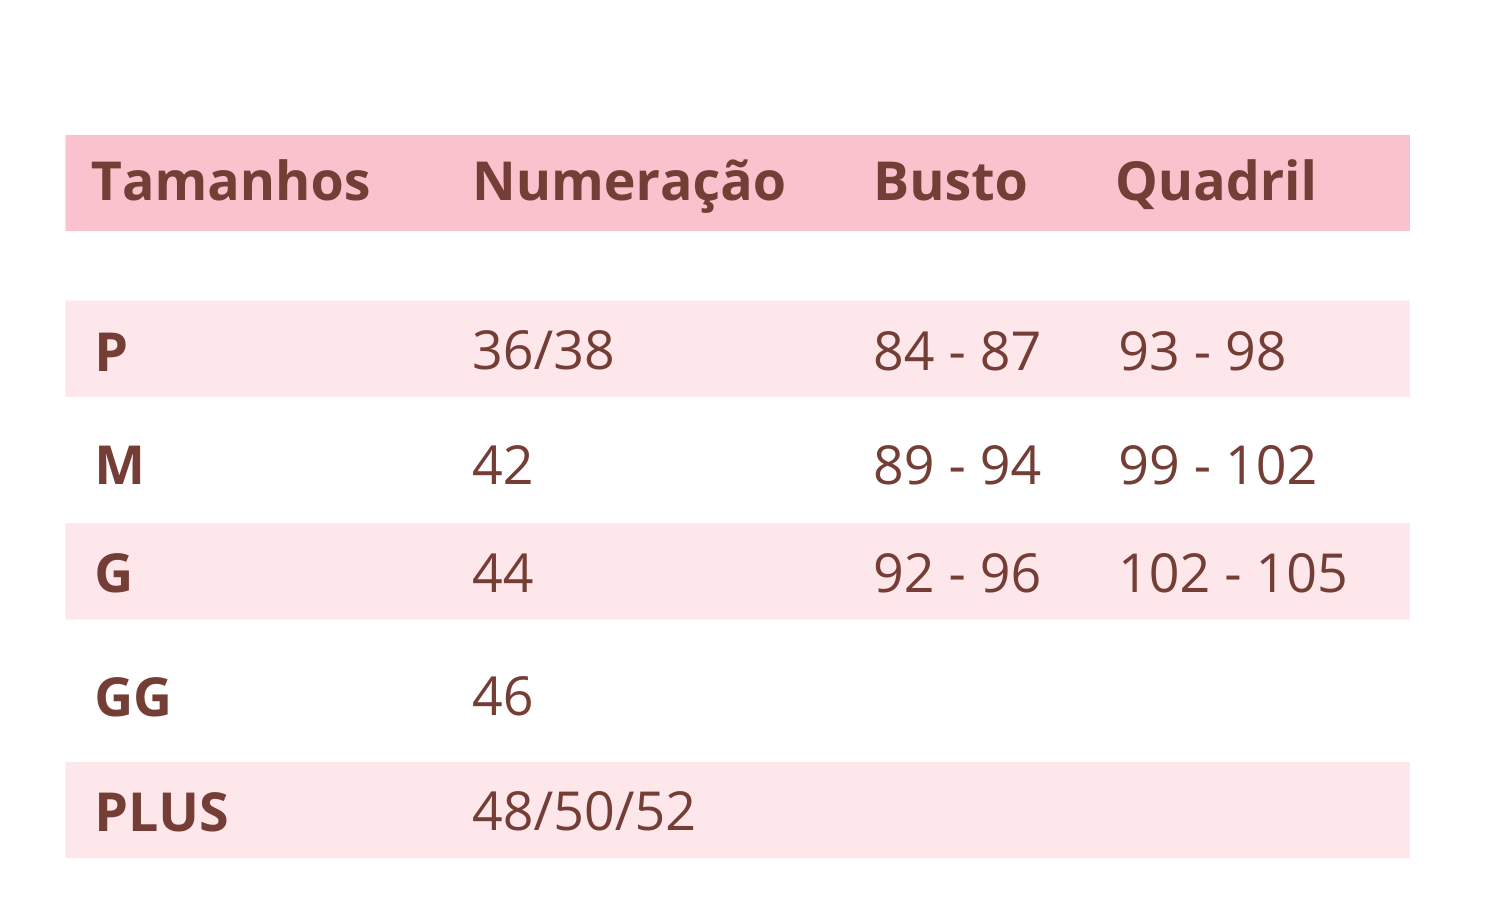This screenshot has height=900, width=1500.
Task: Click numeração 46 in GG row
Action: pyautogui.click(x=502, y=697)
